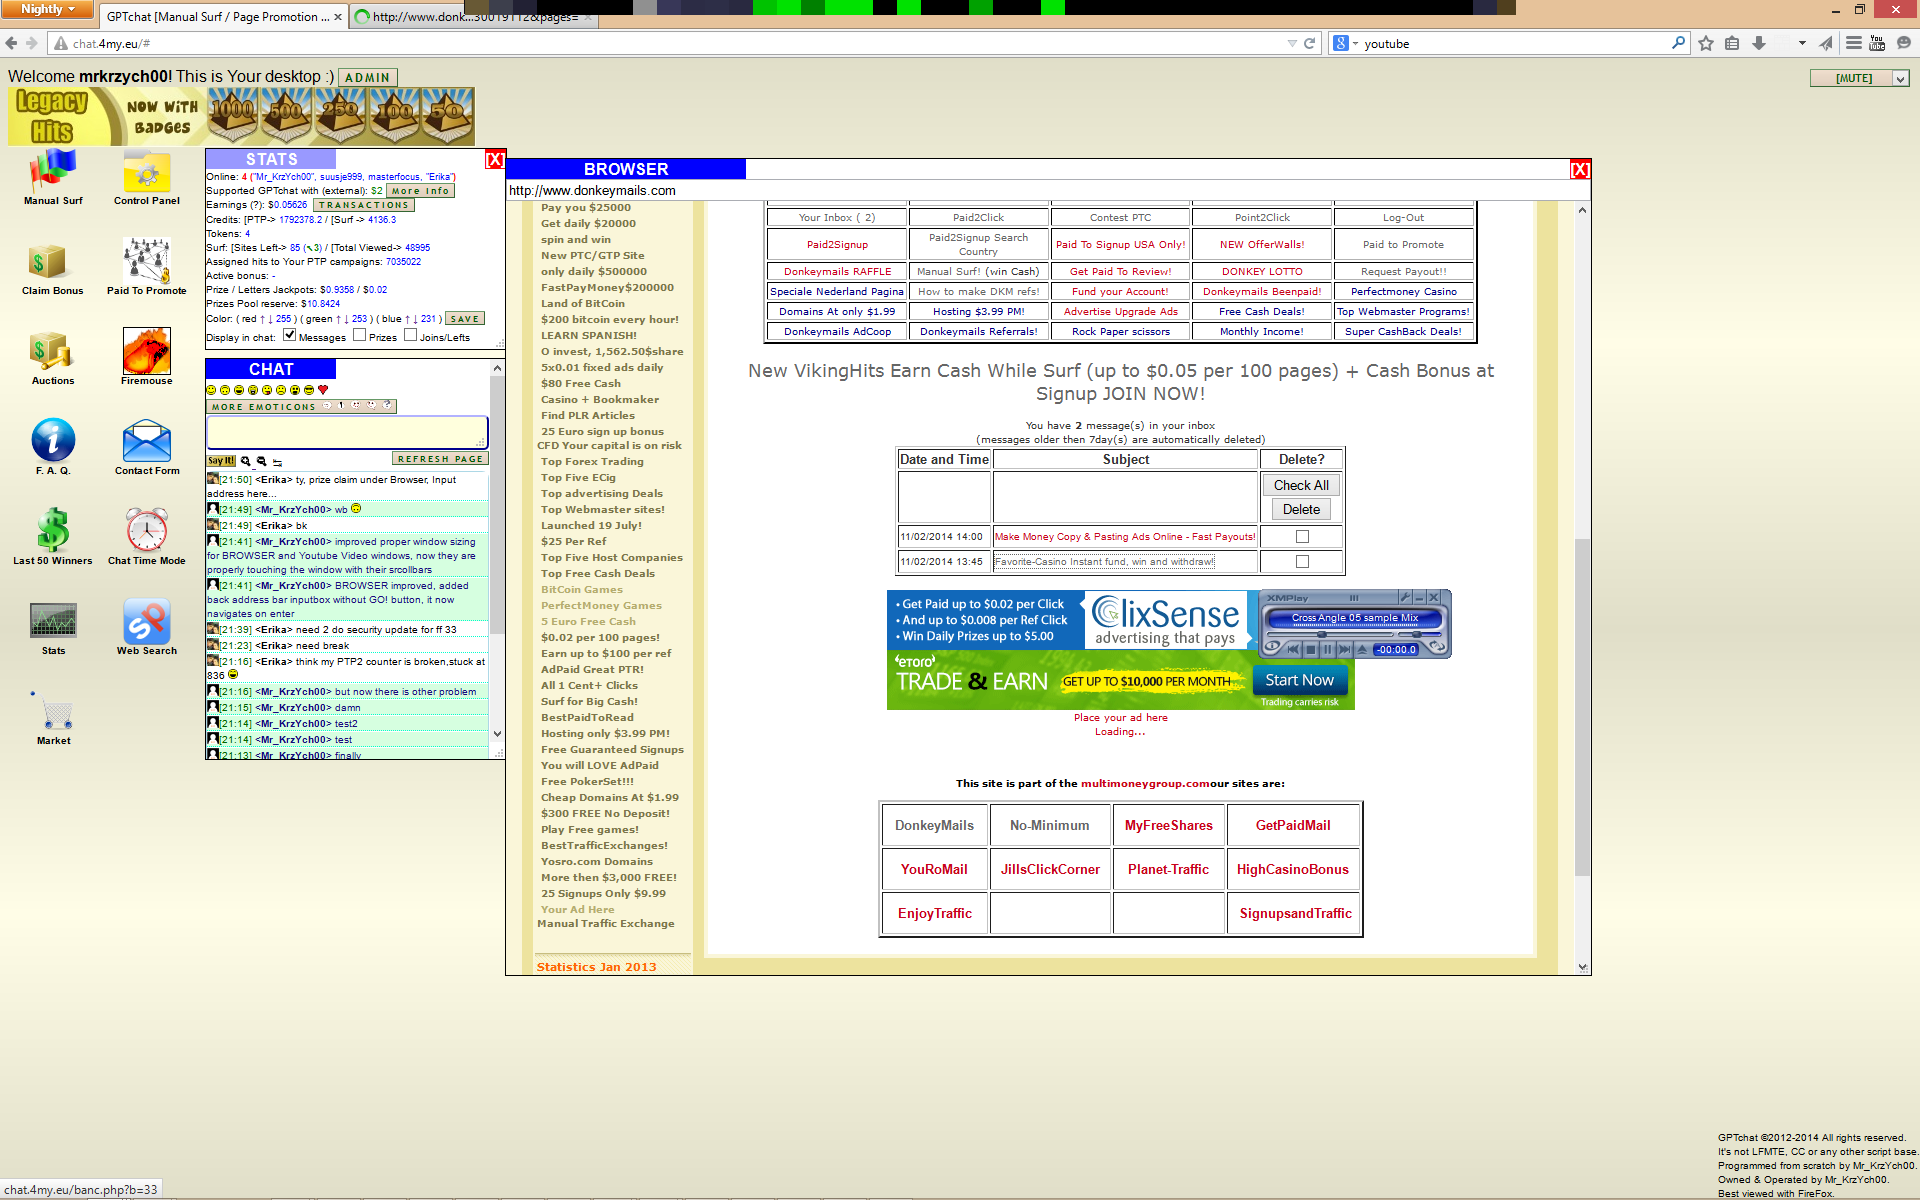The height and width of the screenshot is (1200, 1920).
Task: Stop playback in XMPlay
Action: (x=1311, y=649)
